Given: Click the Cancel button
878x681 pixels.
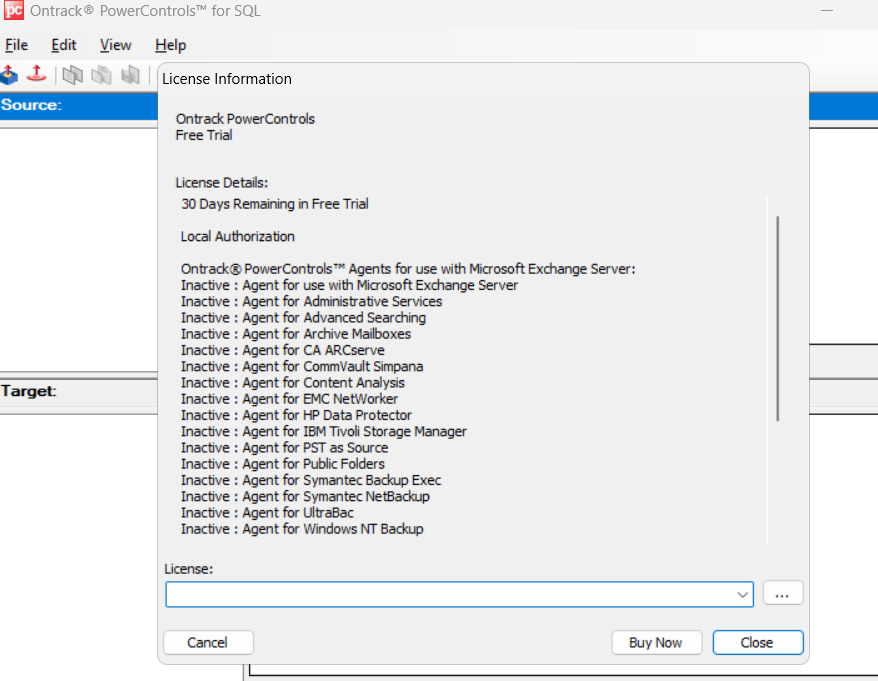Looking at the screenshot, I should pos(208,642).
